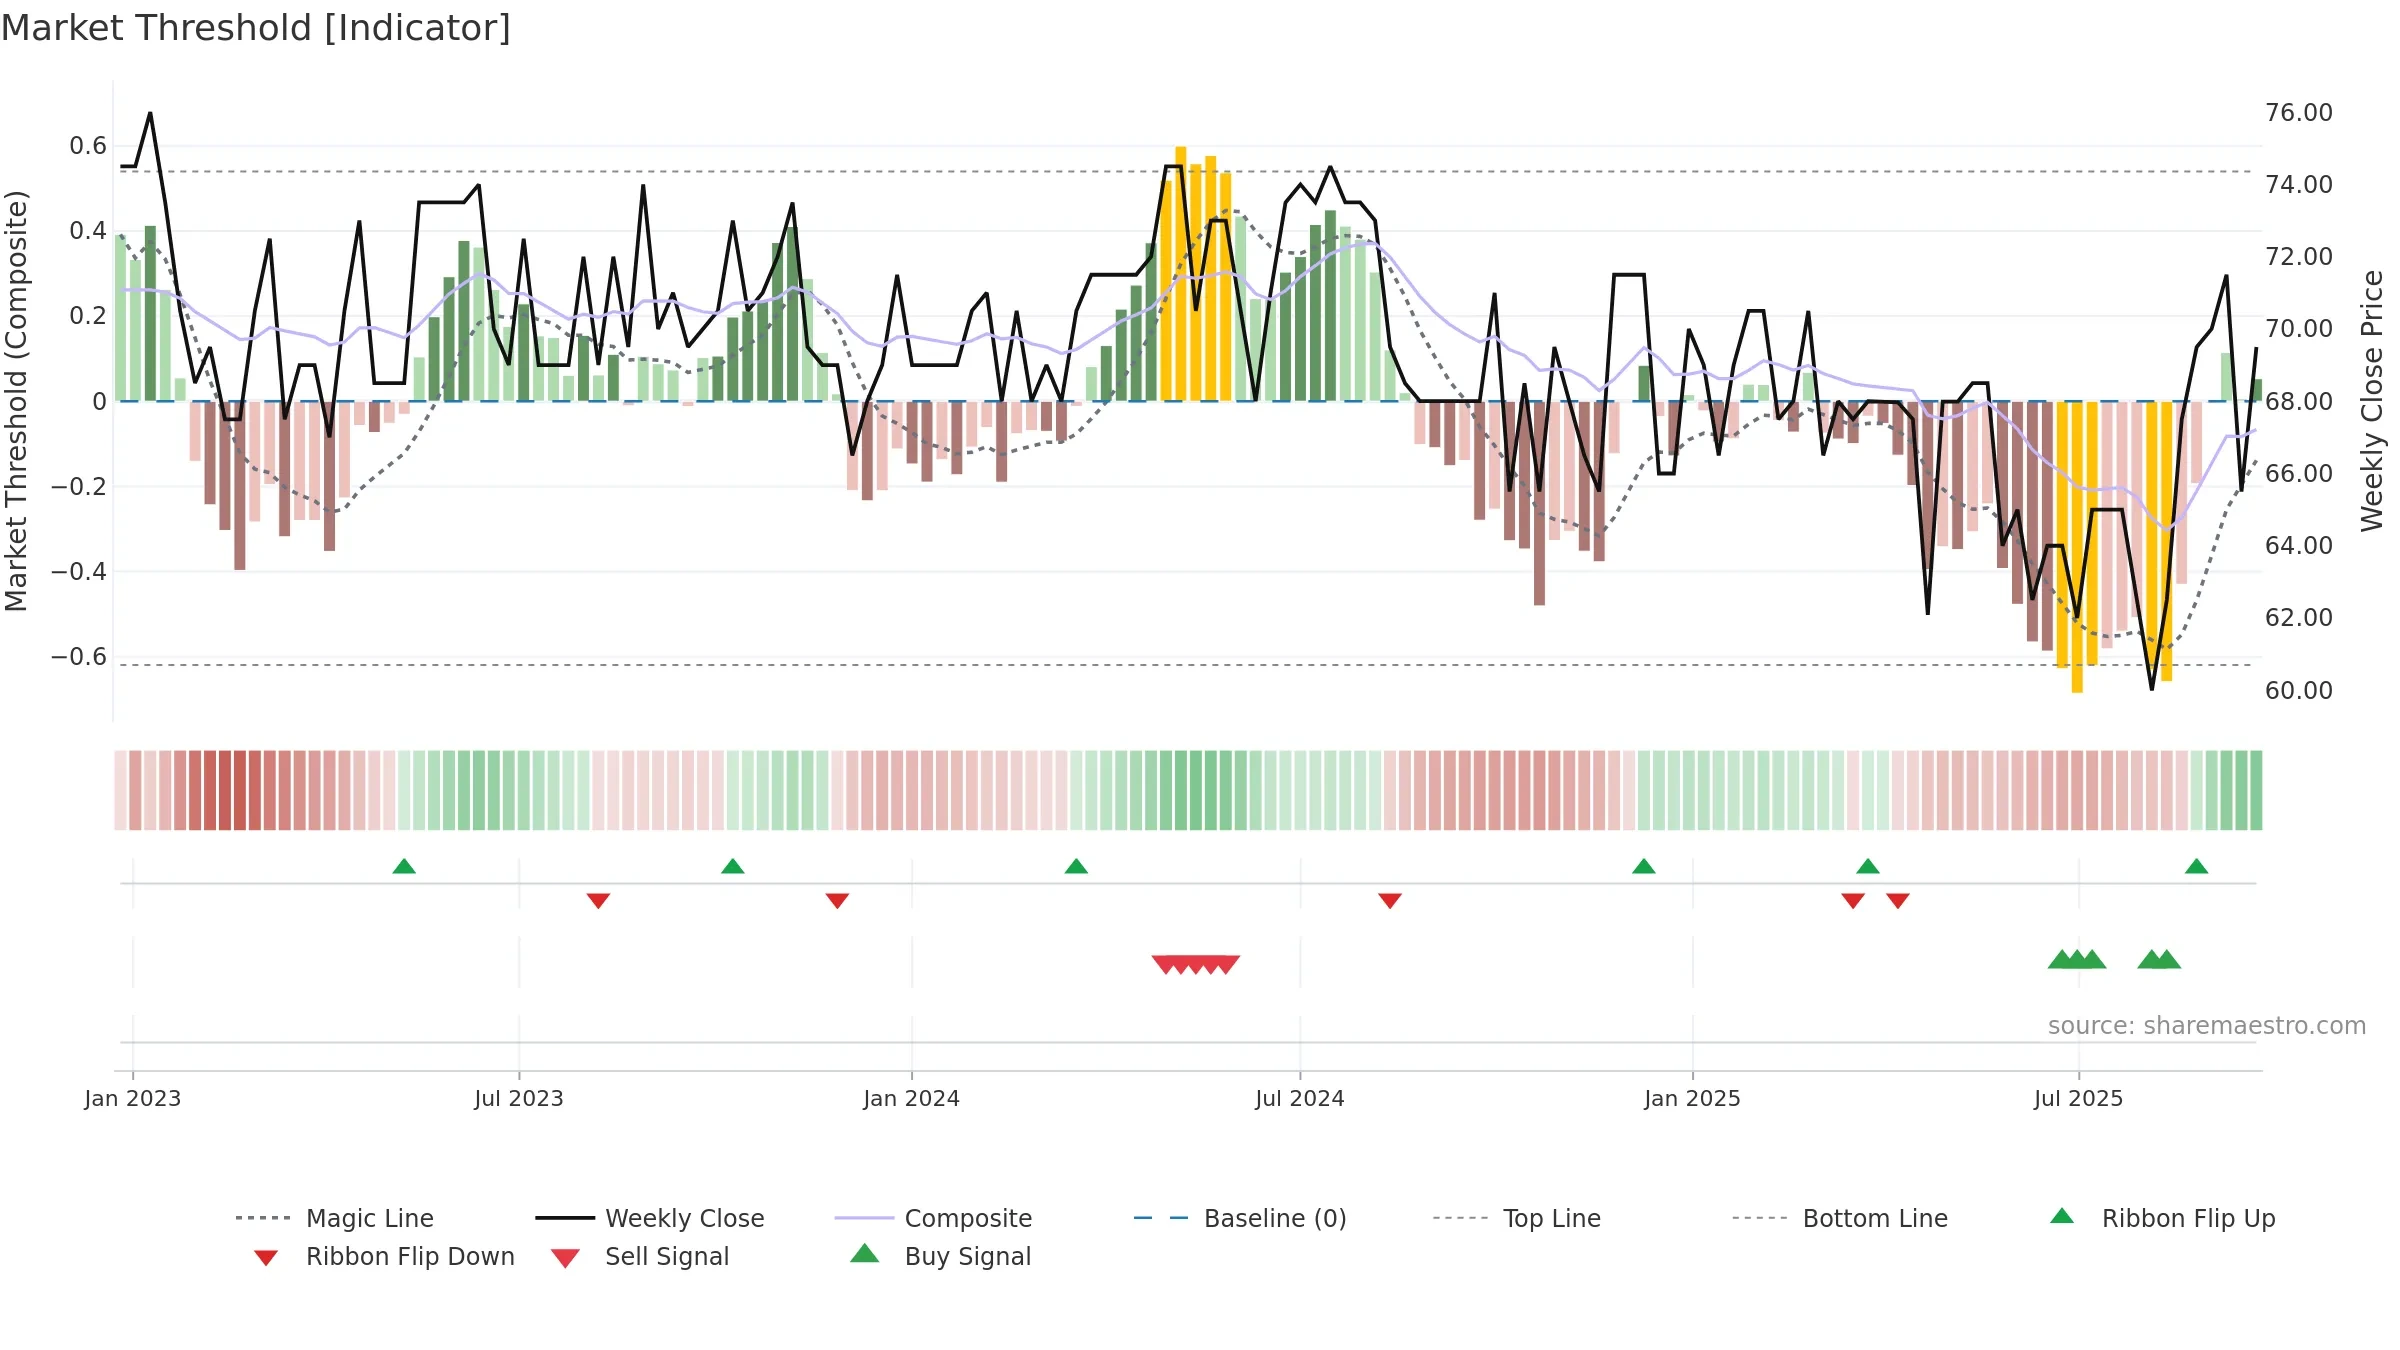Image resolution: width=2400 pixels, height=1350 pixels.
Task: Click the 'source: sharemaestro.com' text
Action: 2207,1026
